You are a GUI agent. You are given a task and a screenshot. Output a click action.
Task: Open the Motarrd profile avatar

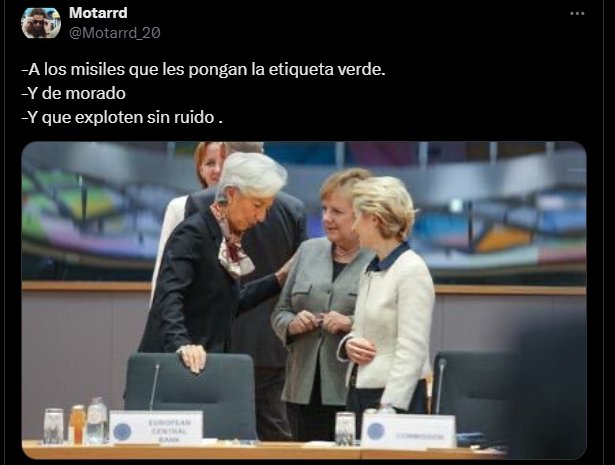pos(41,23)
